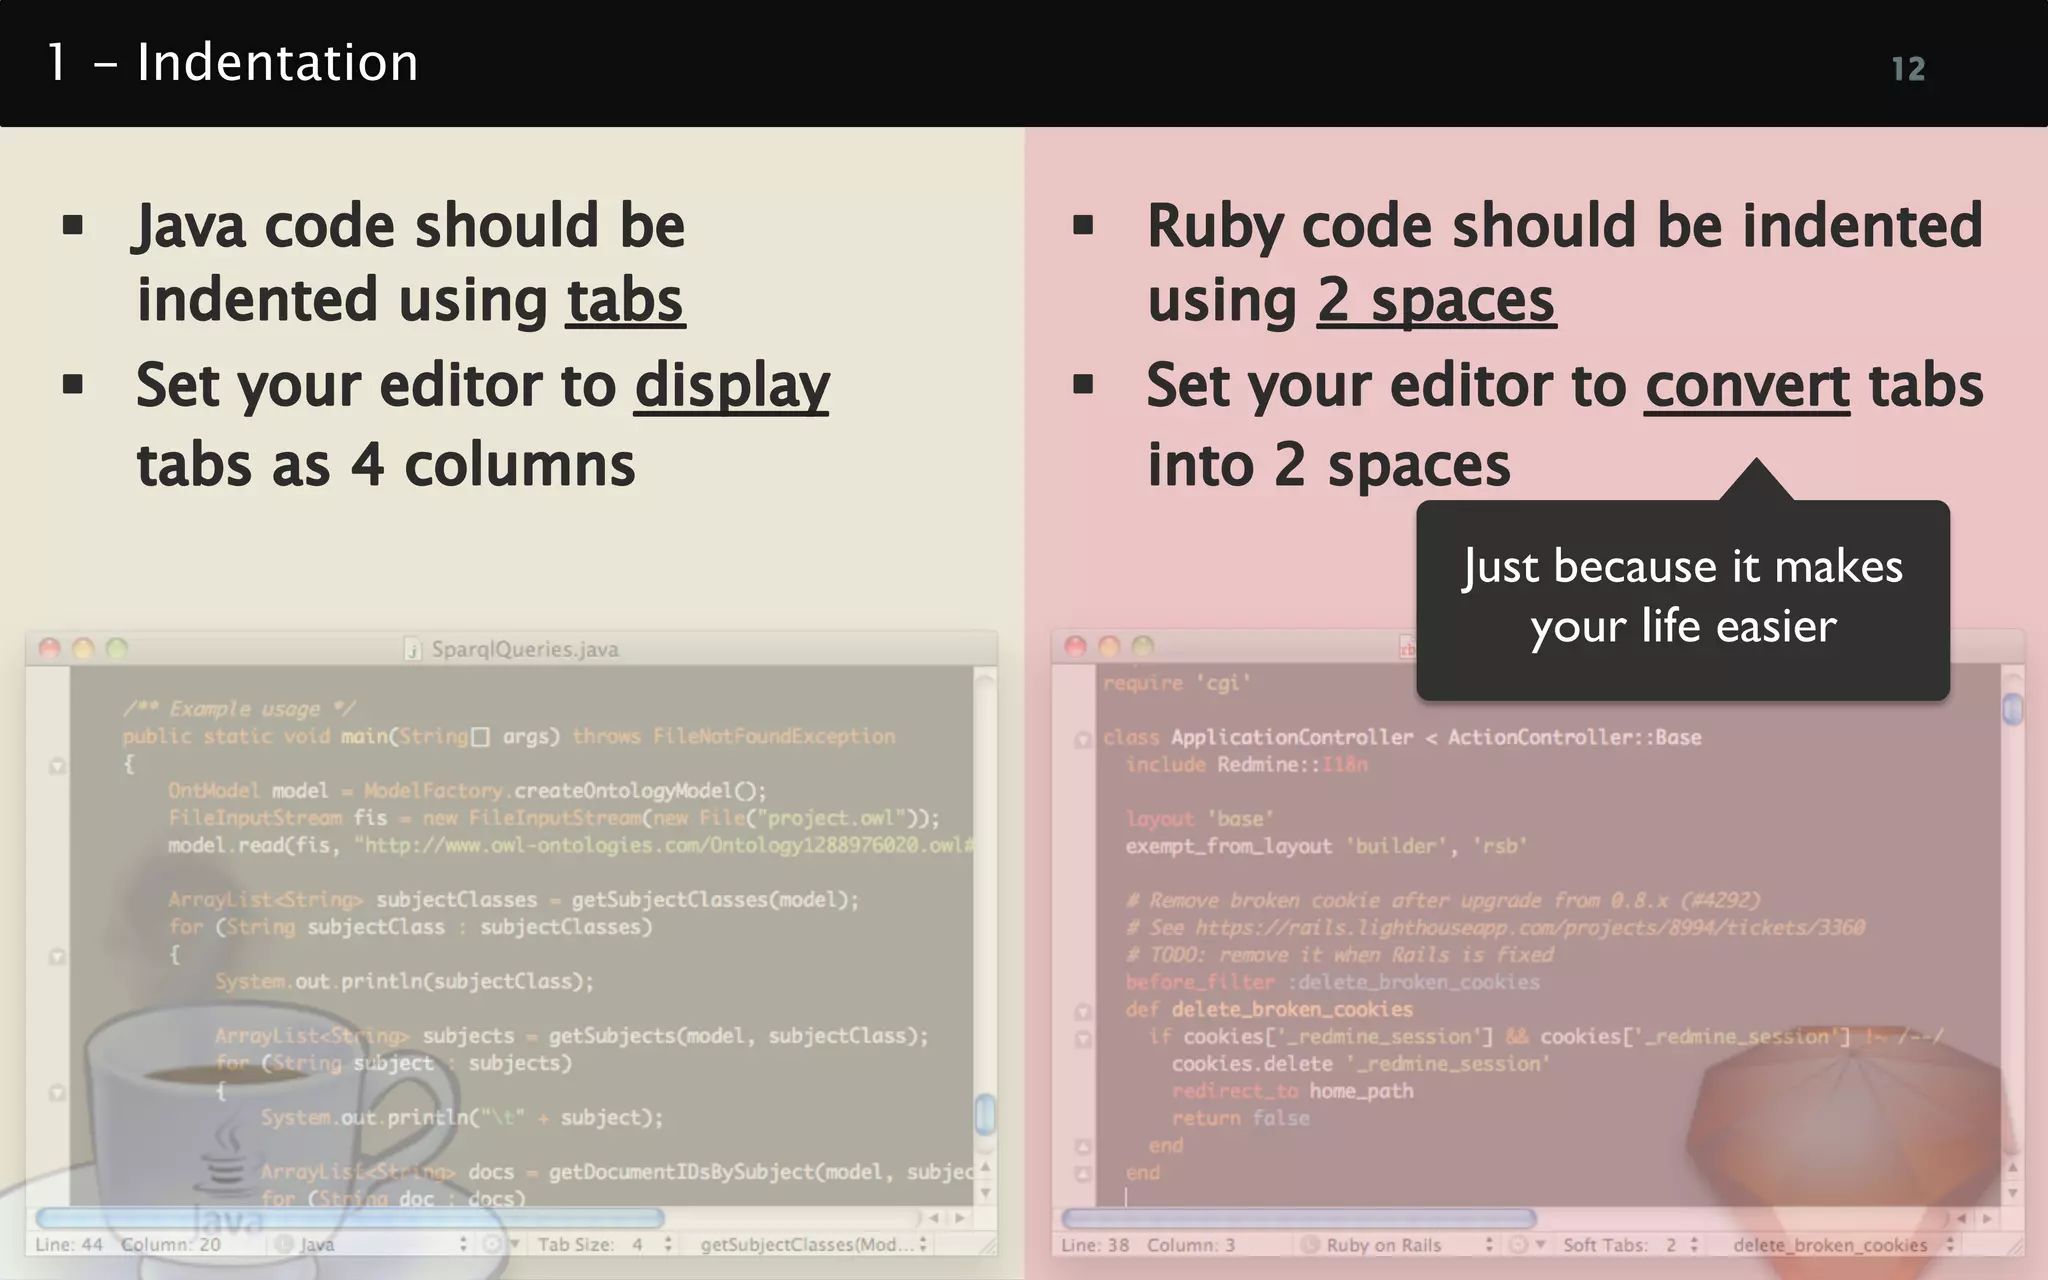This screenshot has height=1280, width=2048.
Task: Click the SparqlQueries.java file icon in the title bar
Action: coord(413,650)
